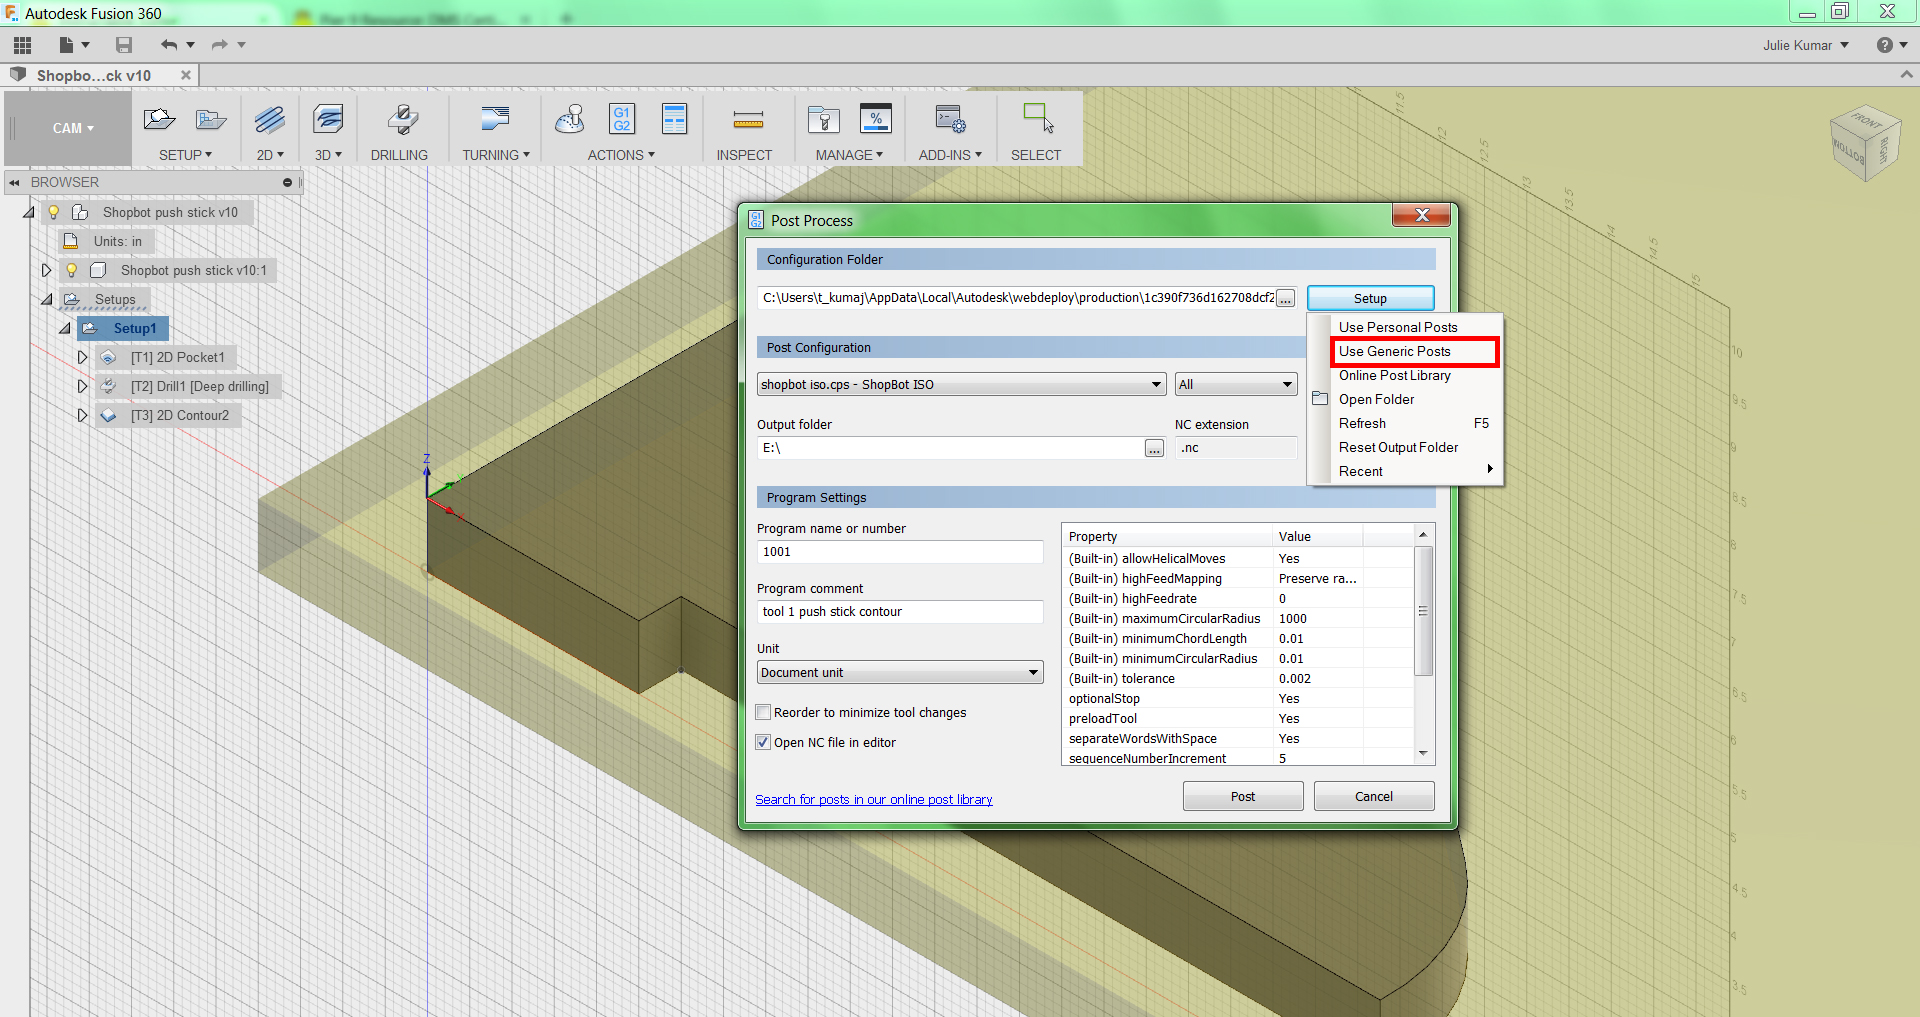Click the Program name or number field
Image resolution: width=1920 pixels, height=1017 pixels.
(900, 552)
